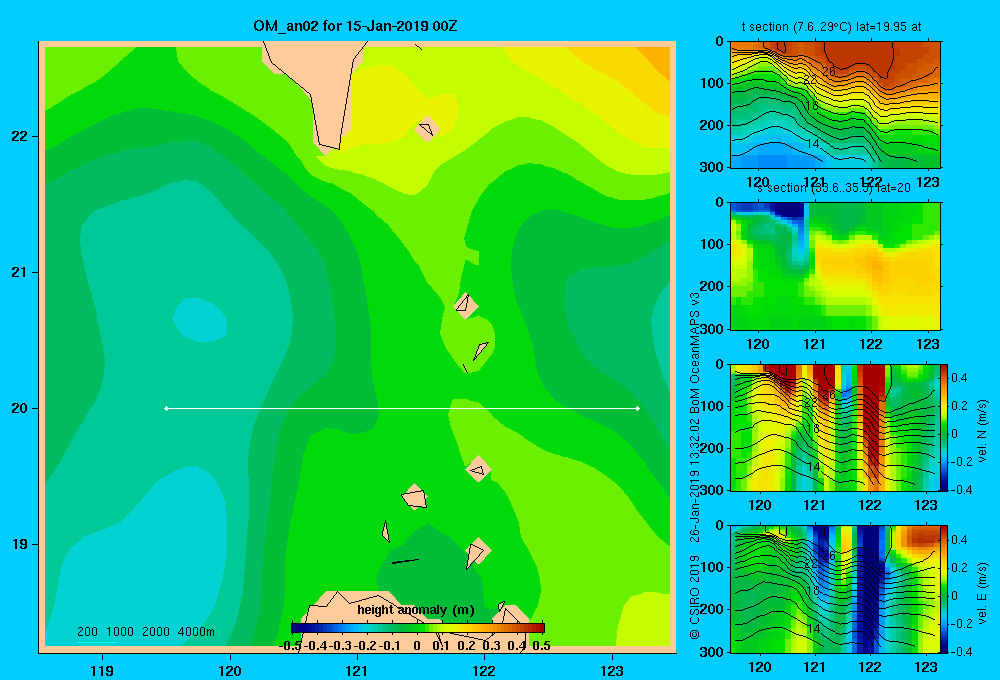Viewport: 1000px width, 680px height.
Task: Click latitude 20 label on main map axis
Action: point(20,408)
